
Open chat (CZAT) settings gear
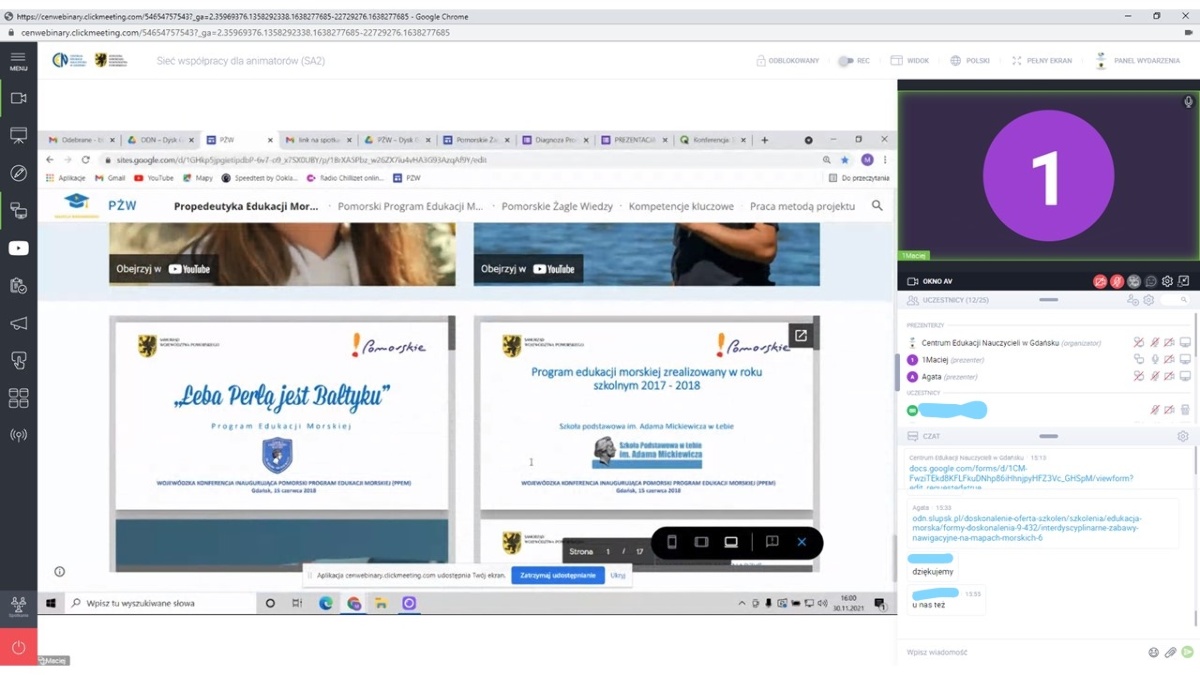[x=1182, y=437]
